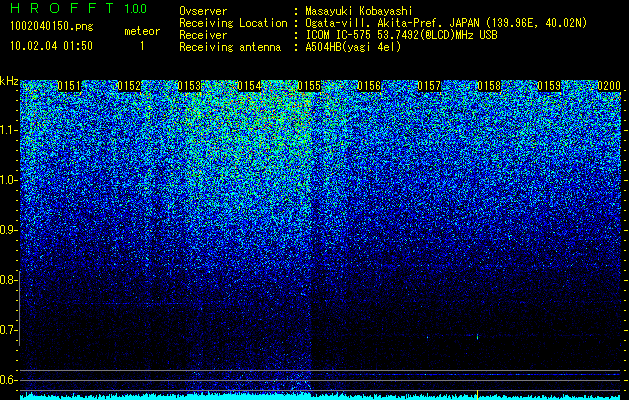Click the ICOM IC-575 receiver text

pyautogui.click(x=402, y=35)
